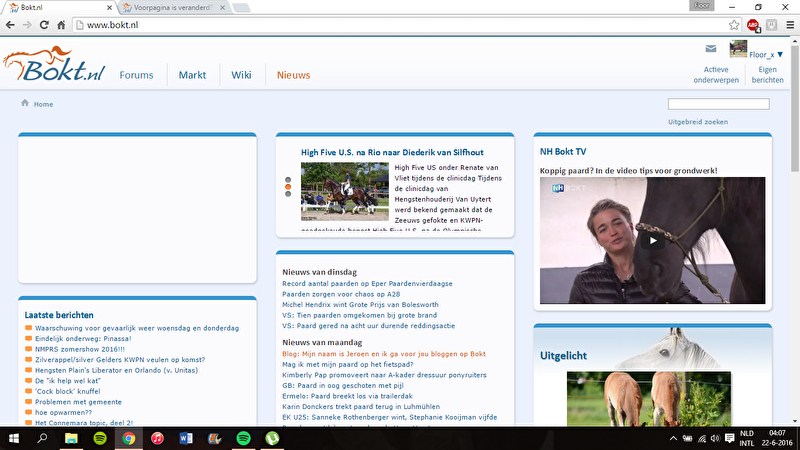
Task: Bookmark this page with the star icon
Action: [x=734, y=25]
